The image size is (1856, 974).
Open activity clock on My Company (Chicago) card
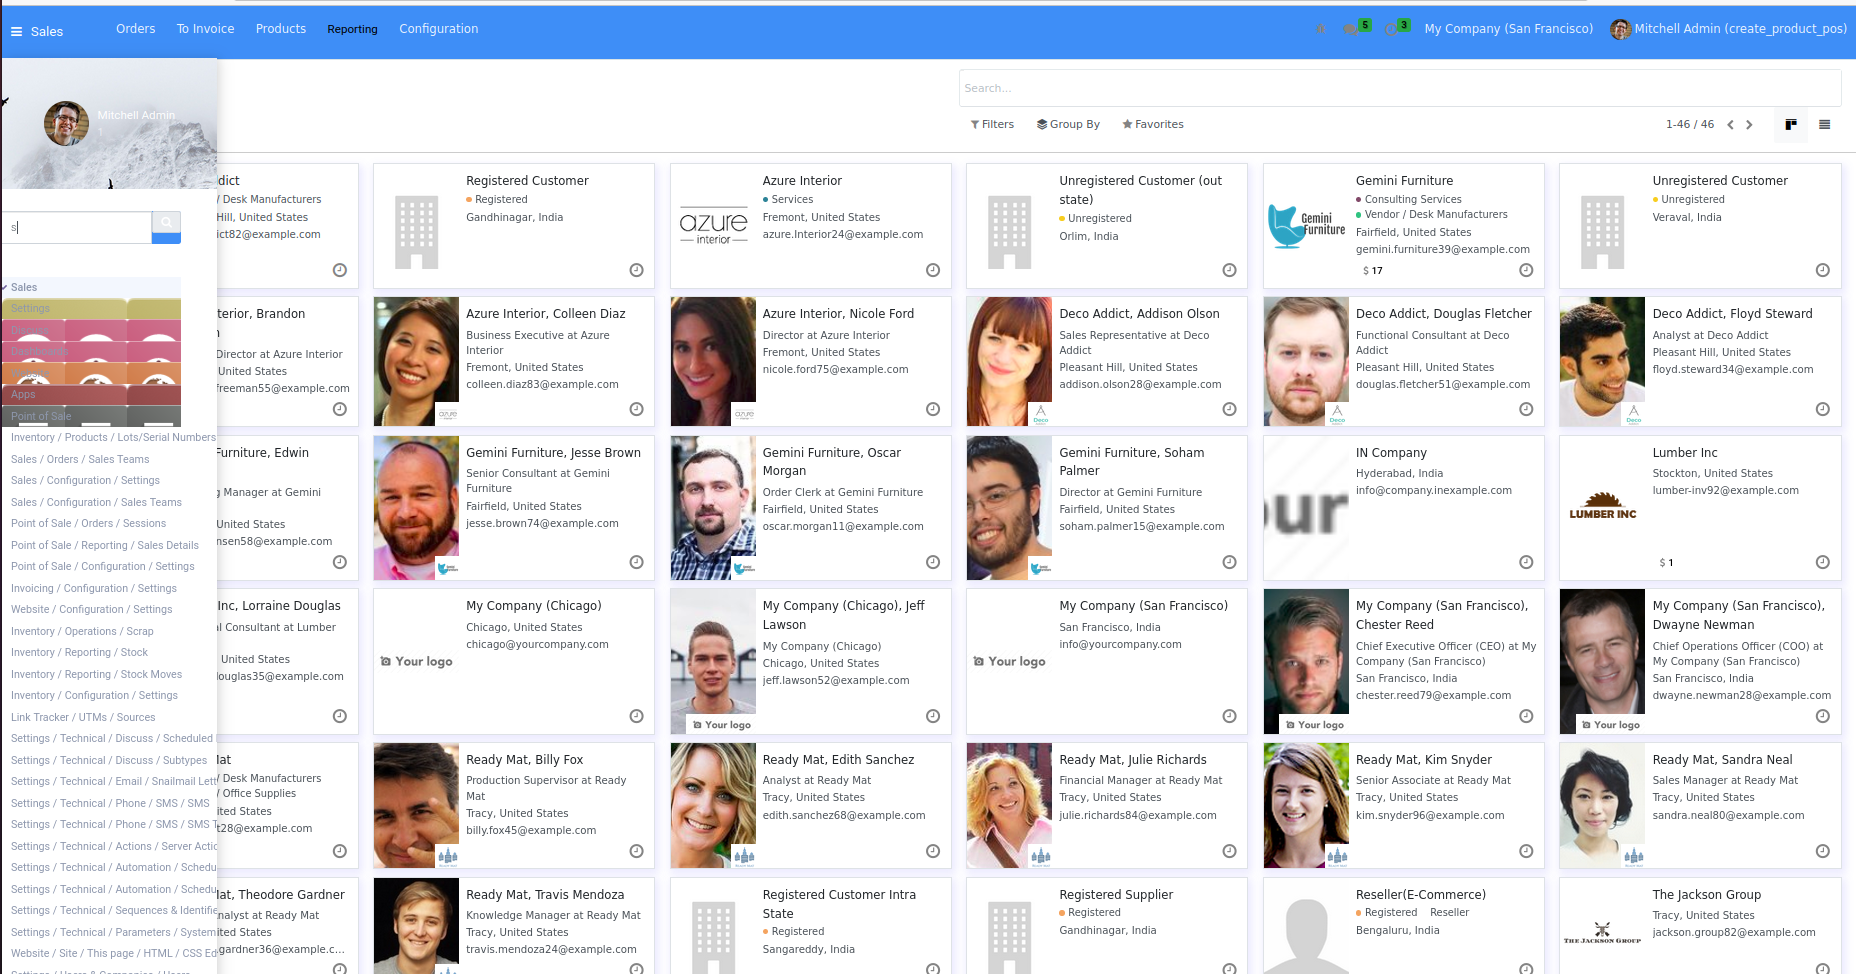tap(636, 716)
